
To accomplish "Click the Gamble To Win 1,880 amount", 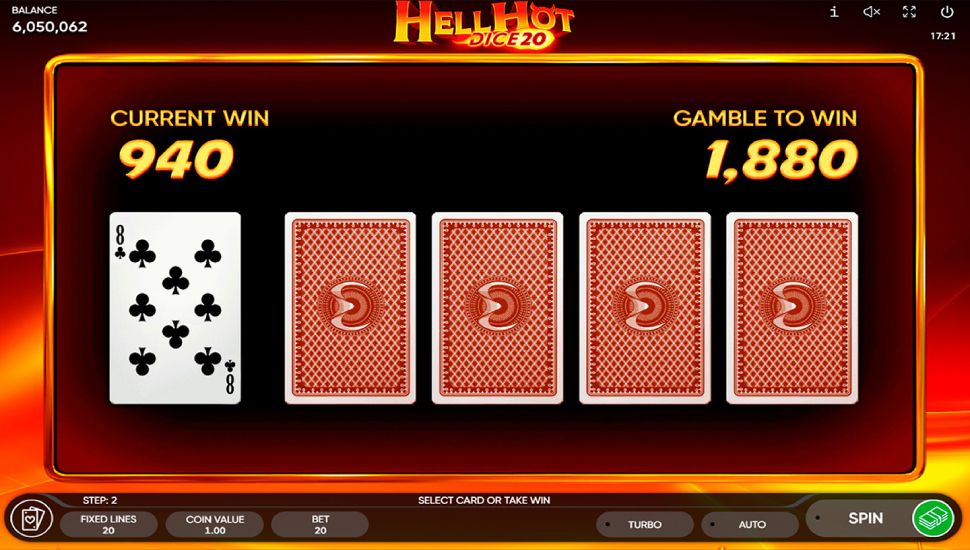I will [x=781, y=160].
